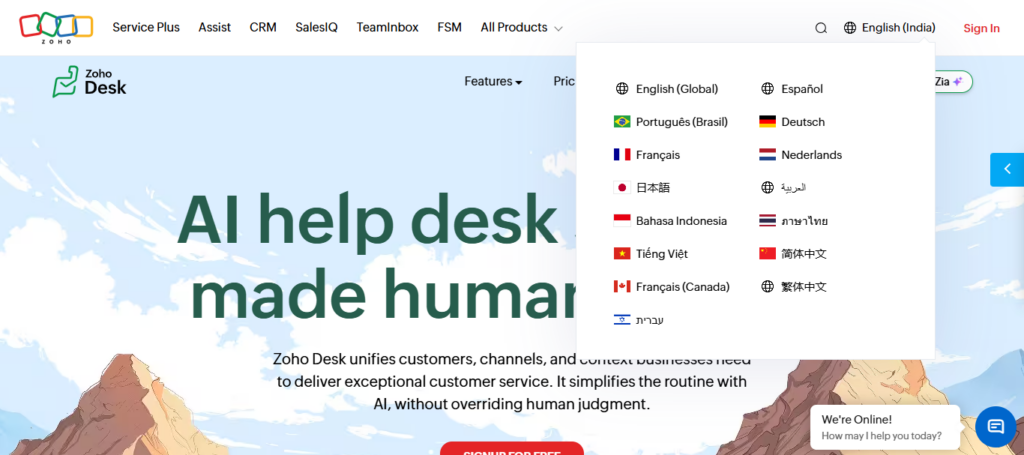Viewport: 1024px width, 455px height.
Task: Open the We're Online chat prompt
Action: click(884, 427)
